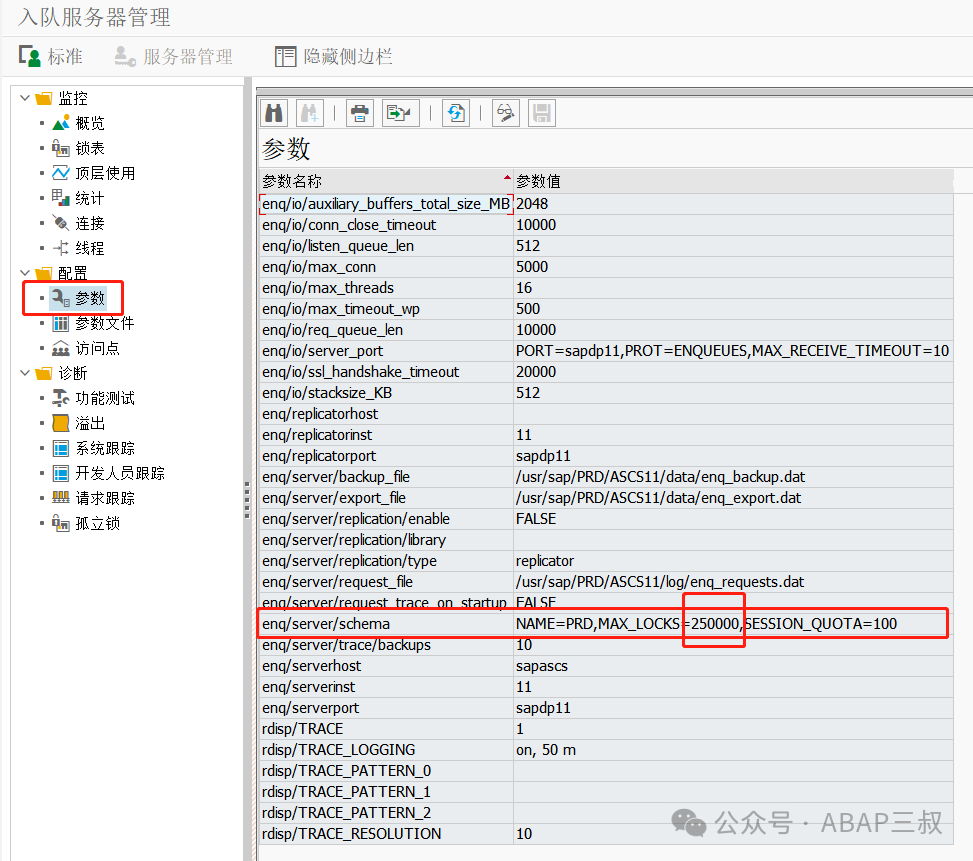Image resolution: width=973 pixels, height=861 pixels.
Task: Select row enq/io/server_port
Action: pyautogui.click(x=606, y=351)
